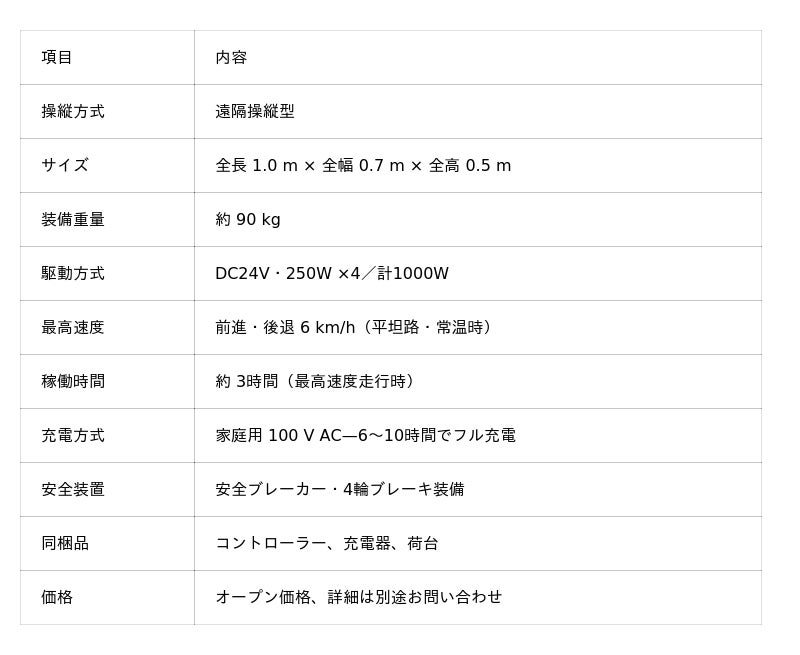The height and width of the screenshot is (655, 800).
Task: Select the 最高速度 row label
Action: 73,327
